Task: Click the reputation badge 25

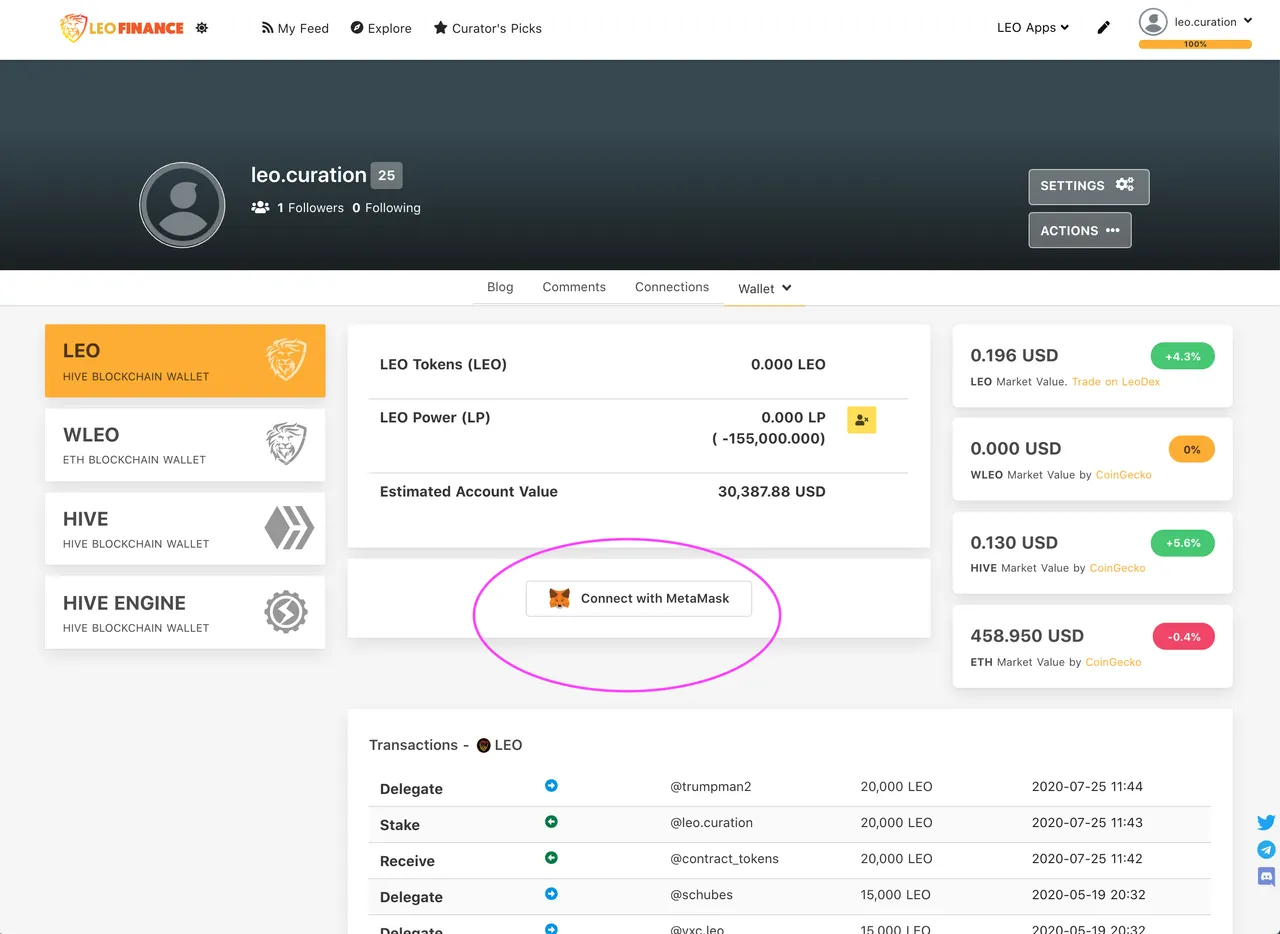Action: click(386, 175)
